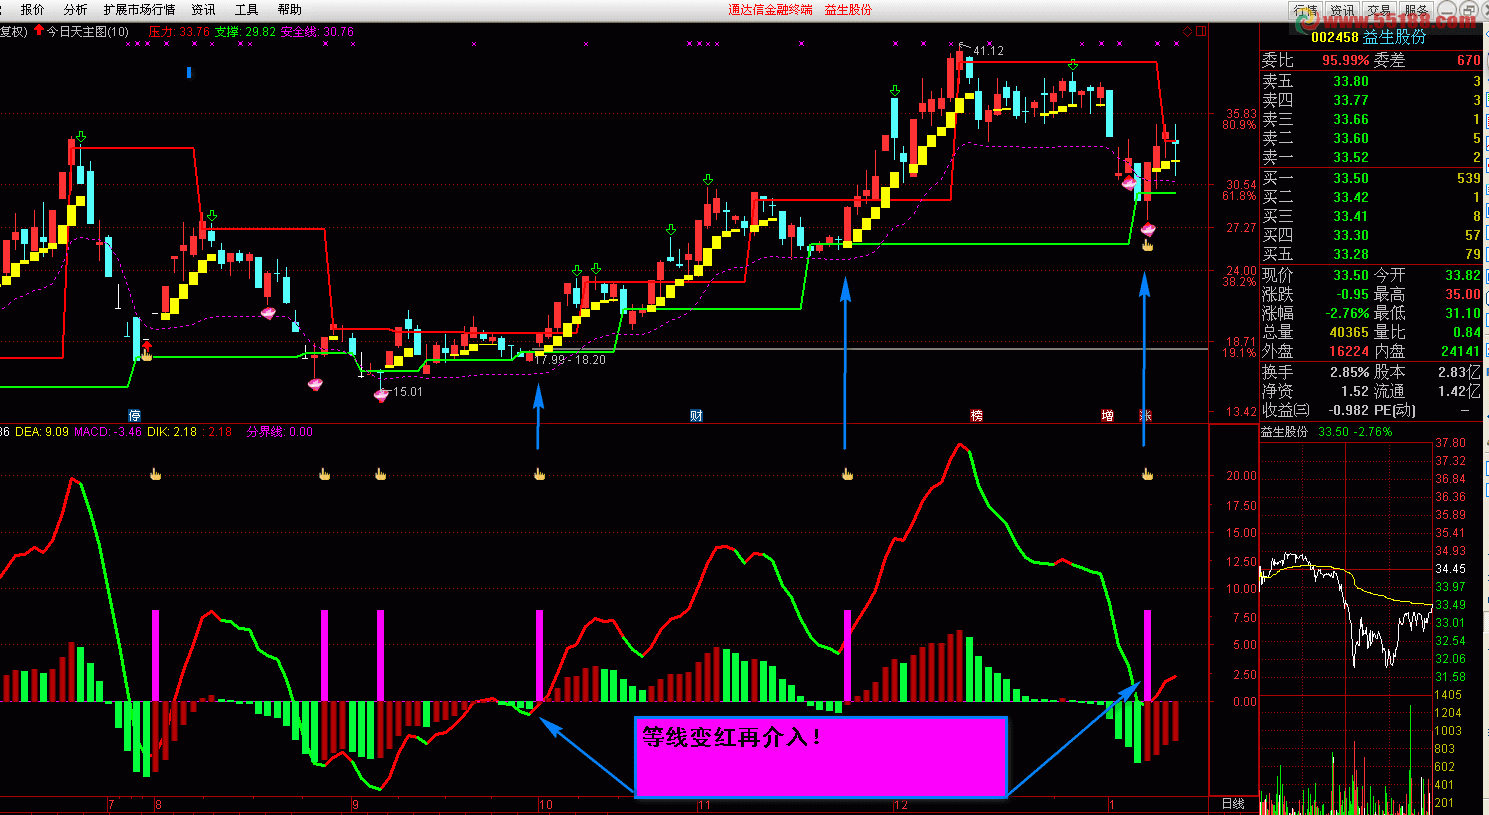Click the hand icon above November magenta bar
This screenshot has height=815, width=1489.
pos(848,474)
